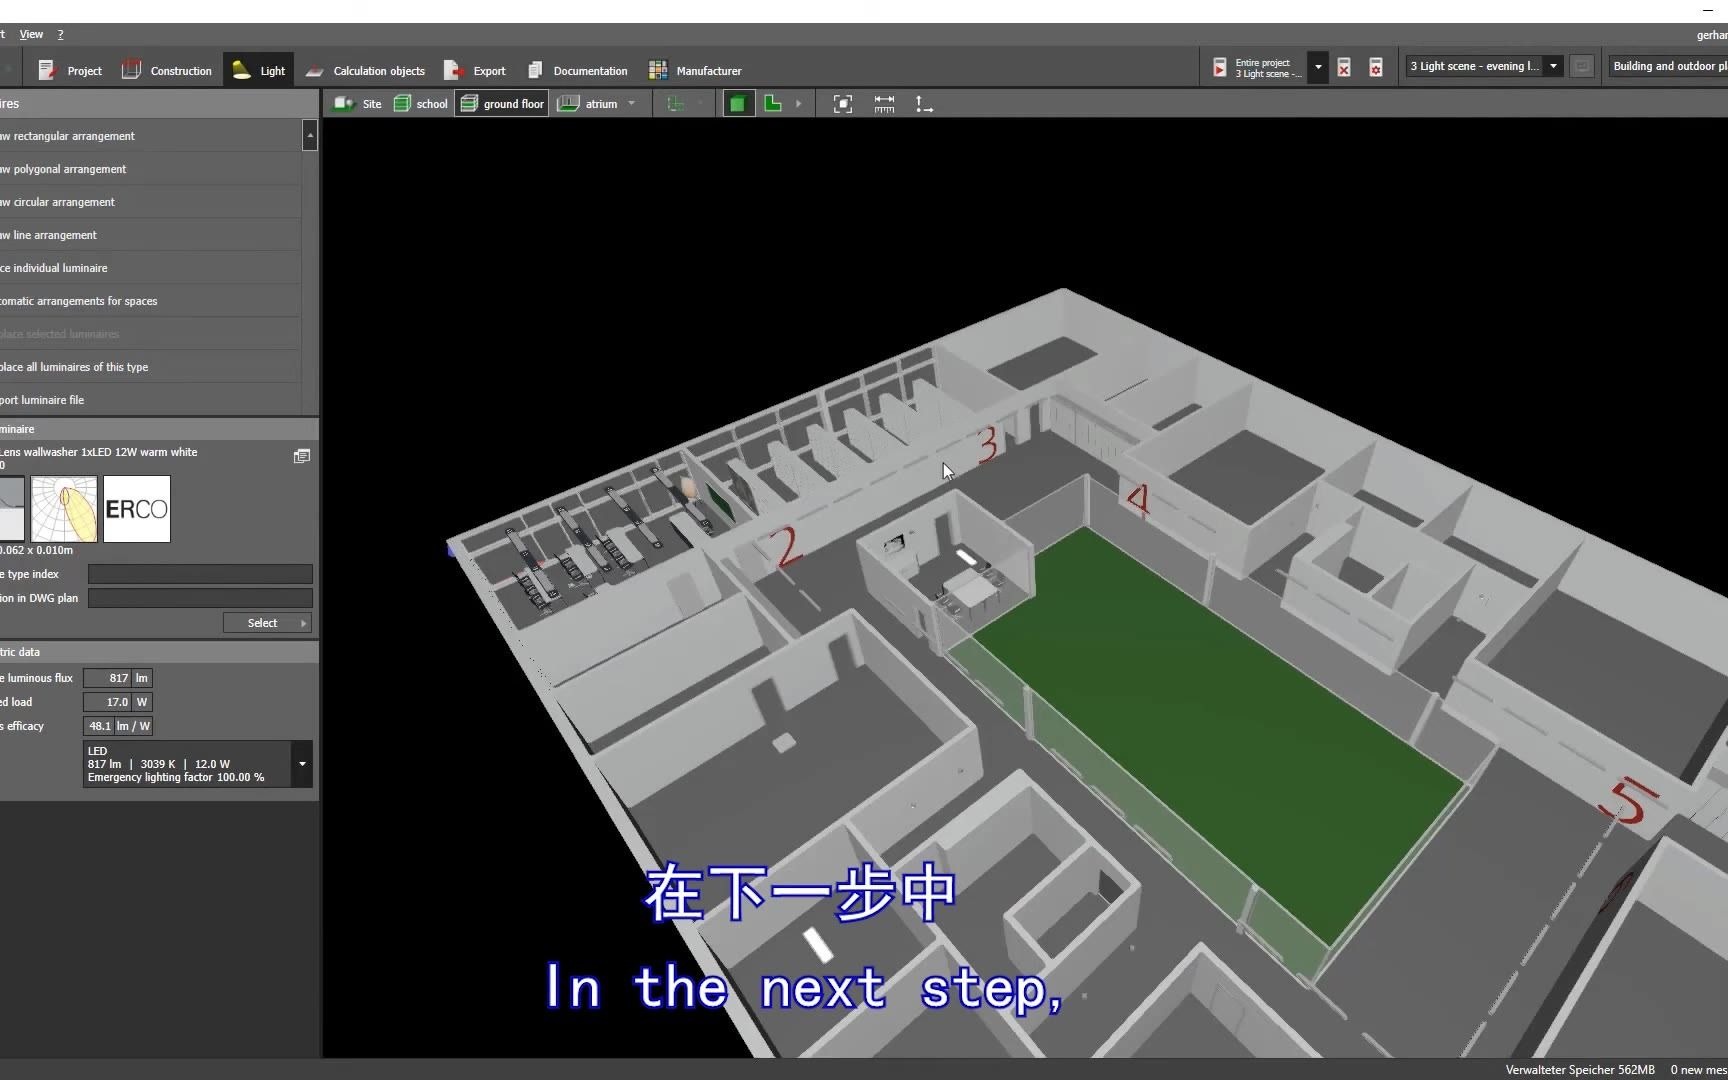Image resolution: width=1728 pixels, height=1080 pixels.
Task: Focus the luminaire type index field
Action: pyautogui.click(x=200, y=574)
